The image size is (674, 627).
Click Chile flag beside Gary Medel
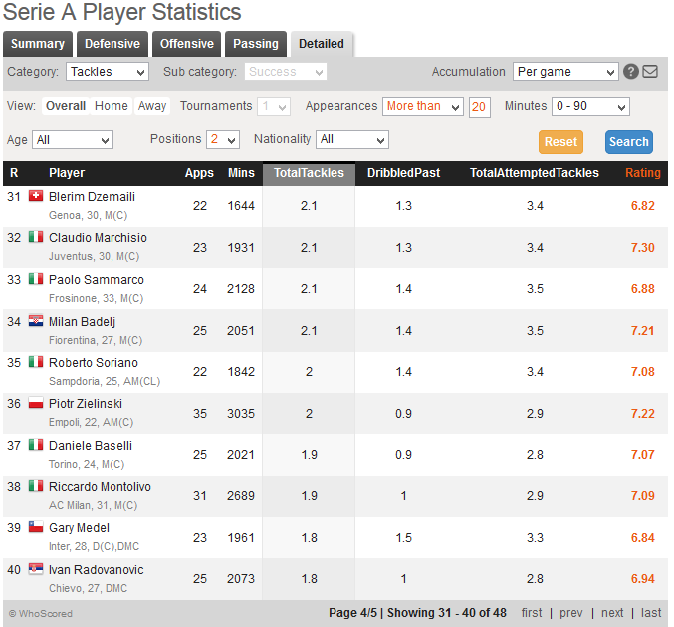click(36, 527)
